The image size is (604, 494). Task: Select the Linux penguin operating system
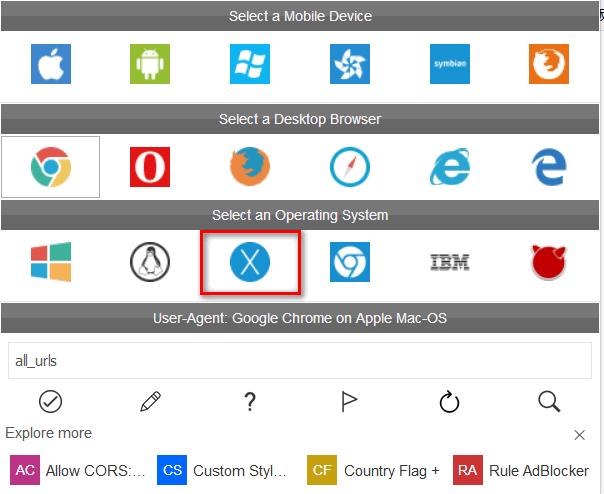tap(150, 263)
